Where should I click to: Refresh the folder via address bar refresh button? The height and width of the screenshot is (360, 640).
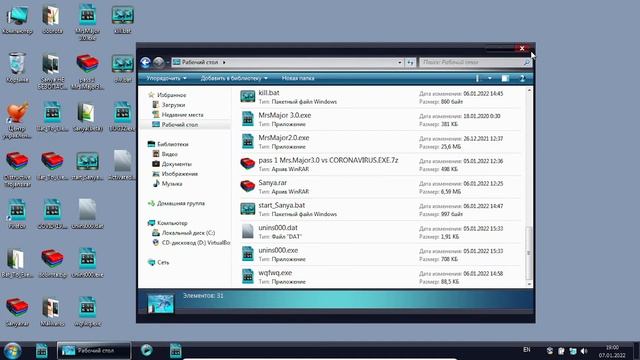(x=410, y=62)
